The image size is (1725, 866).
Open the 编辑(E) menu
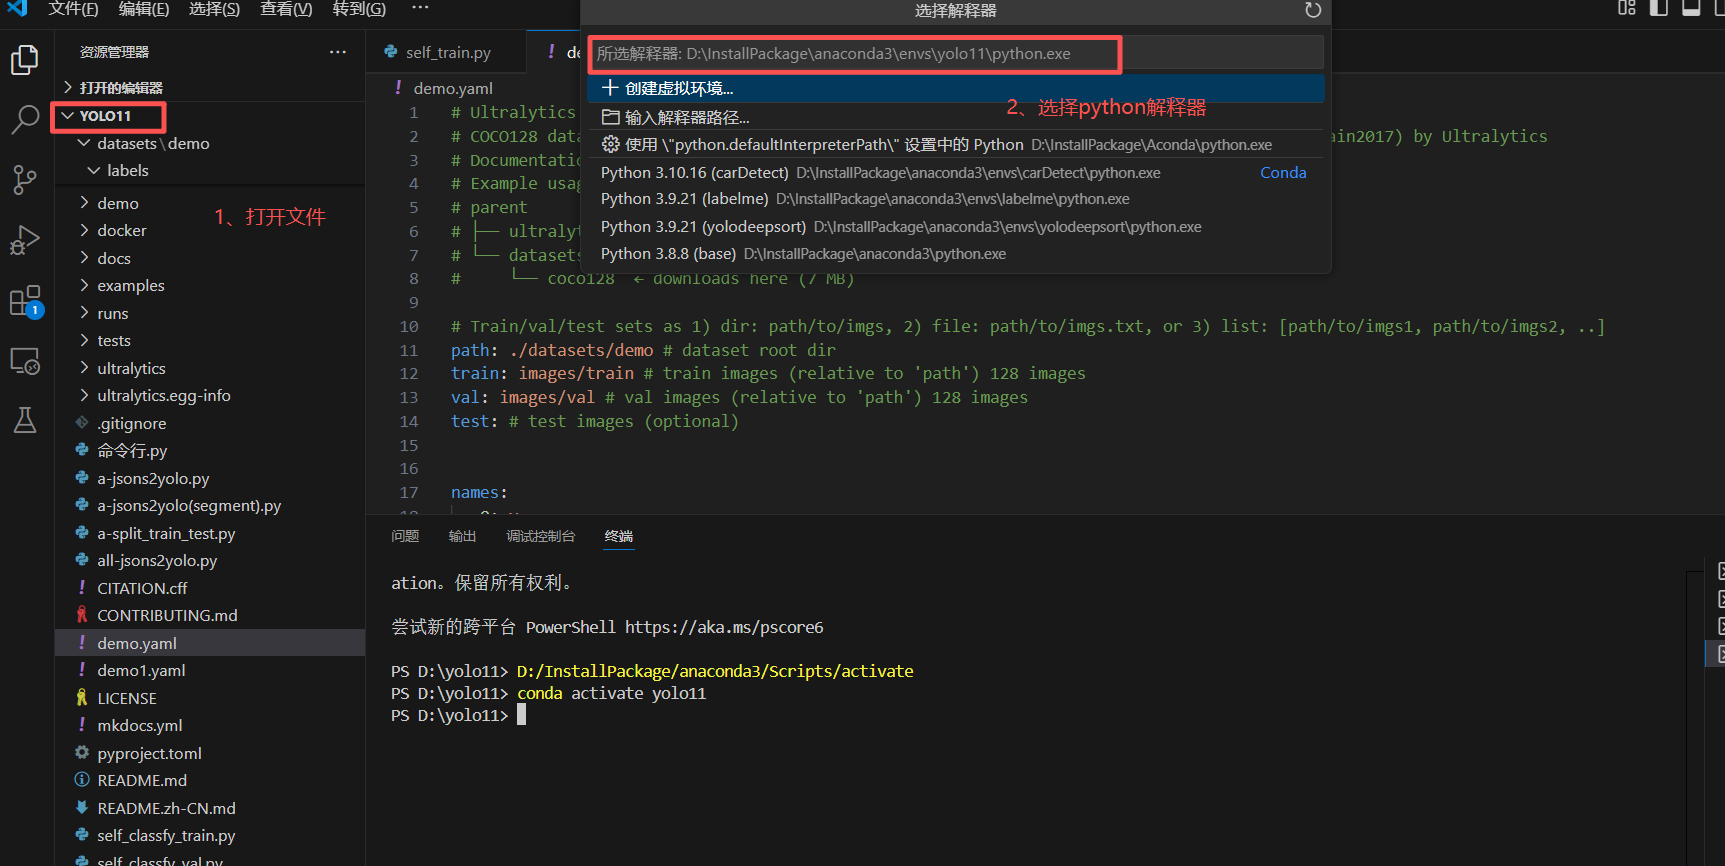(x=144, y=9)
